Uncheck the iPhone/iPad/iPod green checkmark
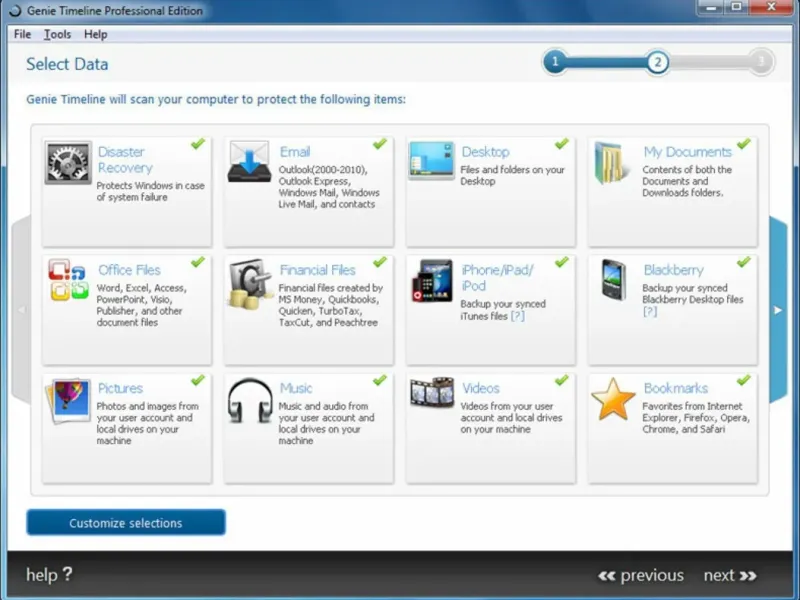This screenshot has height=600, width=800. [x=562, y=262]
